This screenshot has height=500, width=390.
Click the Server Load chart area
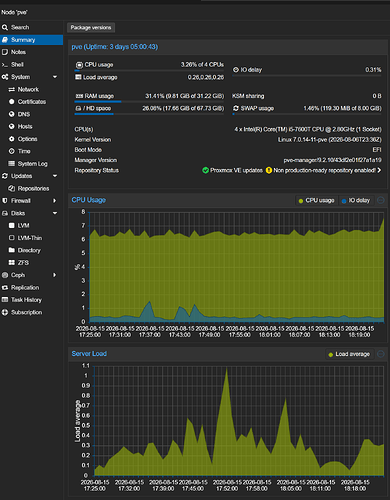click(239, 421)
